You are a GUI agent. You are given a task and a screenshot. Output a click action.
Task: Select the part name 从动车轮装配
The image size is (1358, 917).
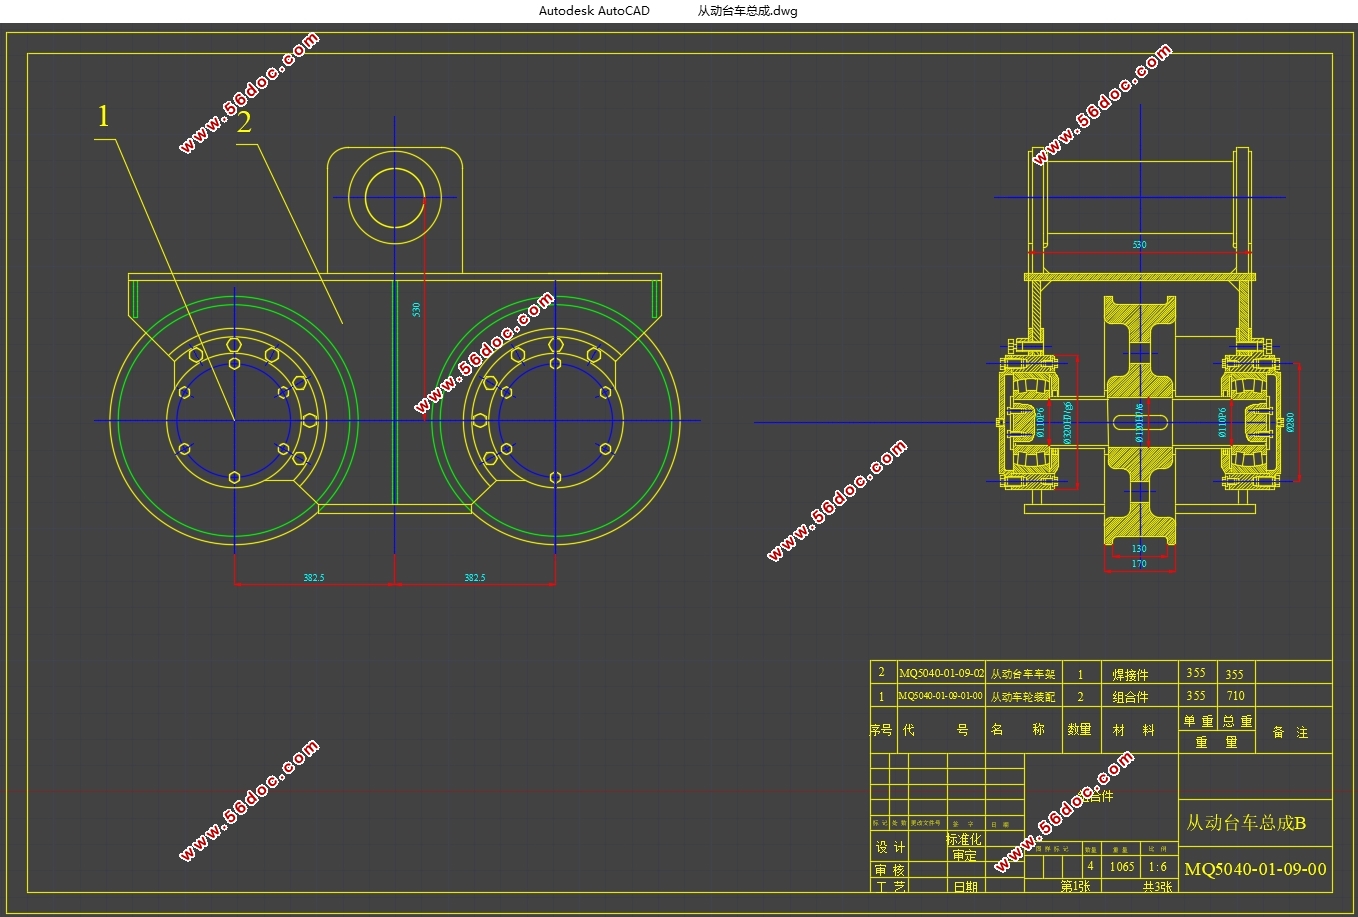pos(1023,697)
